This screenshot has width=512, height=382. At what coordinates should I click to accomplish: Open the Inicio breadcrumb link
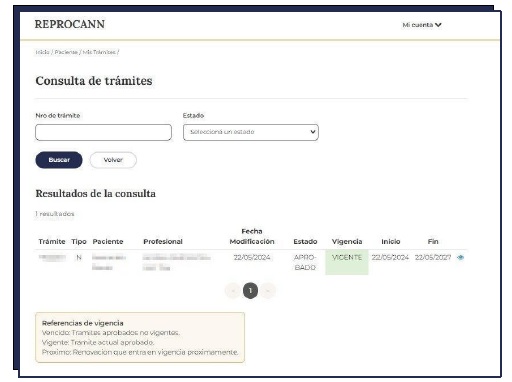[x=42, y=52]
